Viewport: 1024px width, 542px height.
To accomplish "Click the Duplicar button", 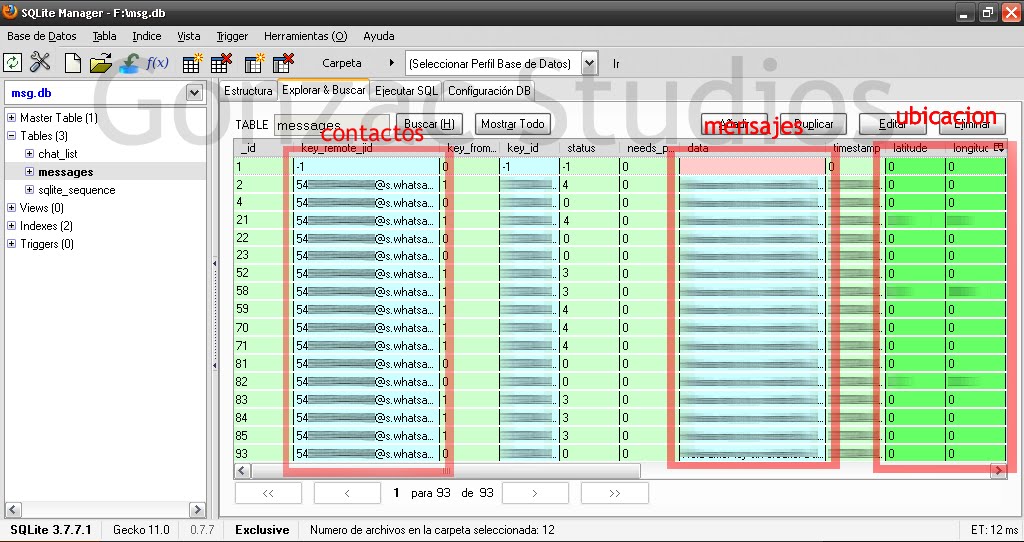I will click(x=814, y=124).
